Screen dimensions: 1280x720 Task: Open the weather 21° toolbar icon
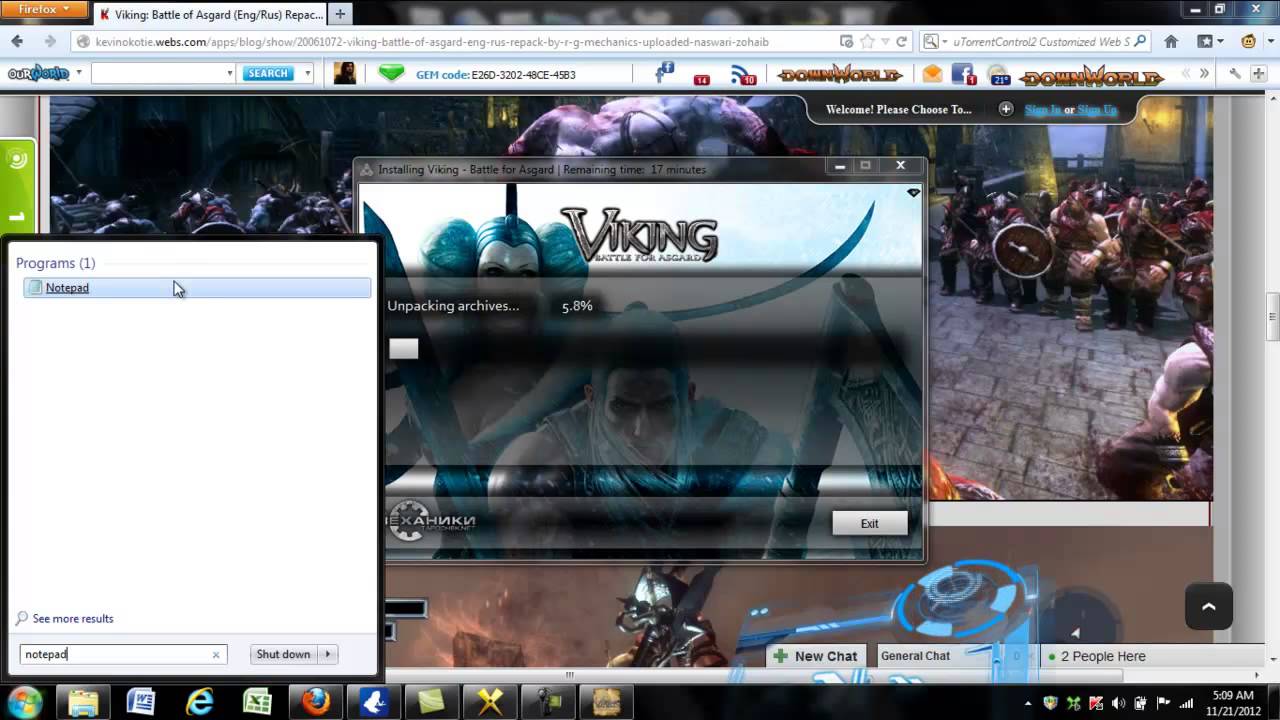(x=999, y=76)
